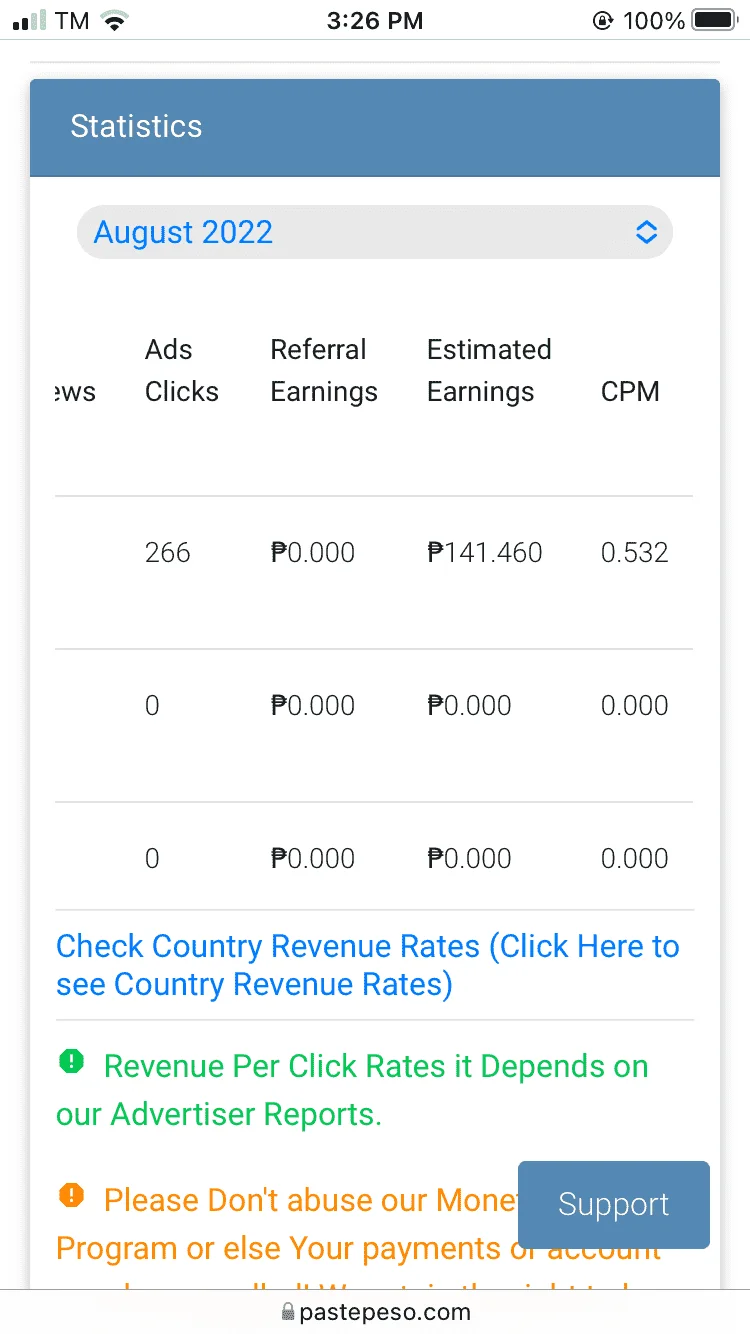Click the Estimated Earnings column header
Screen dimensions: 750x1334
(489, 370)
